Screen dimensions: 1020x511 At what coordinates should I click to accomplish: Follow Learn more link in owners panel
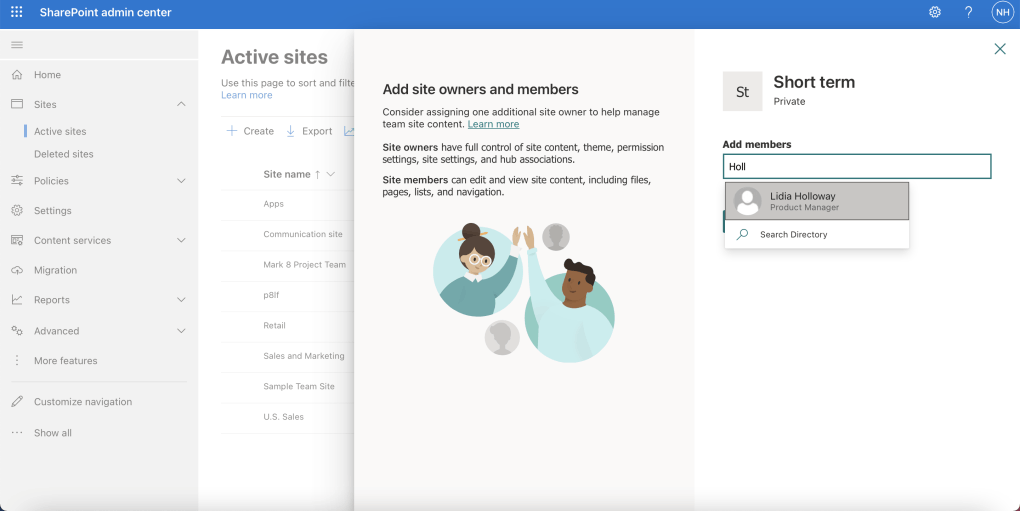click(x=493, y=124)
